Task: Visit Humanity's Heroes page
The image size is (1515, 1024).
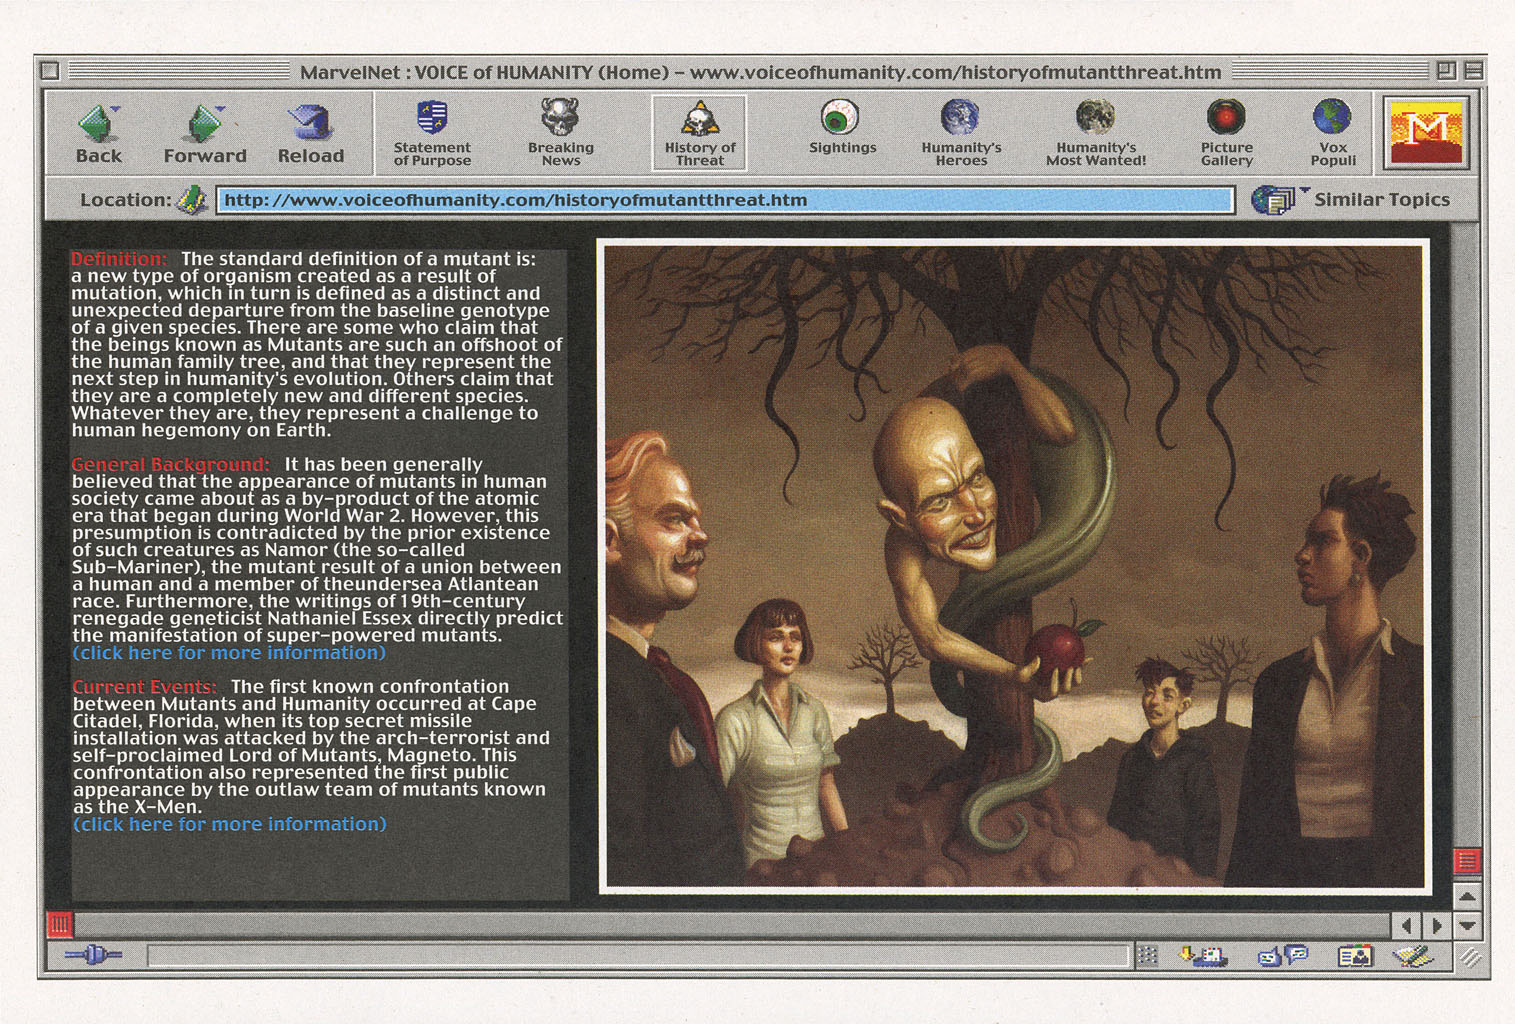Action: pos(961,133)
